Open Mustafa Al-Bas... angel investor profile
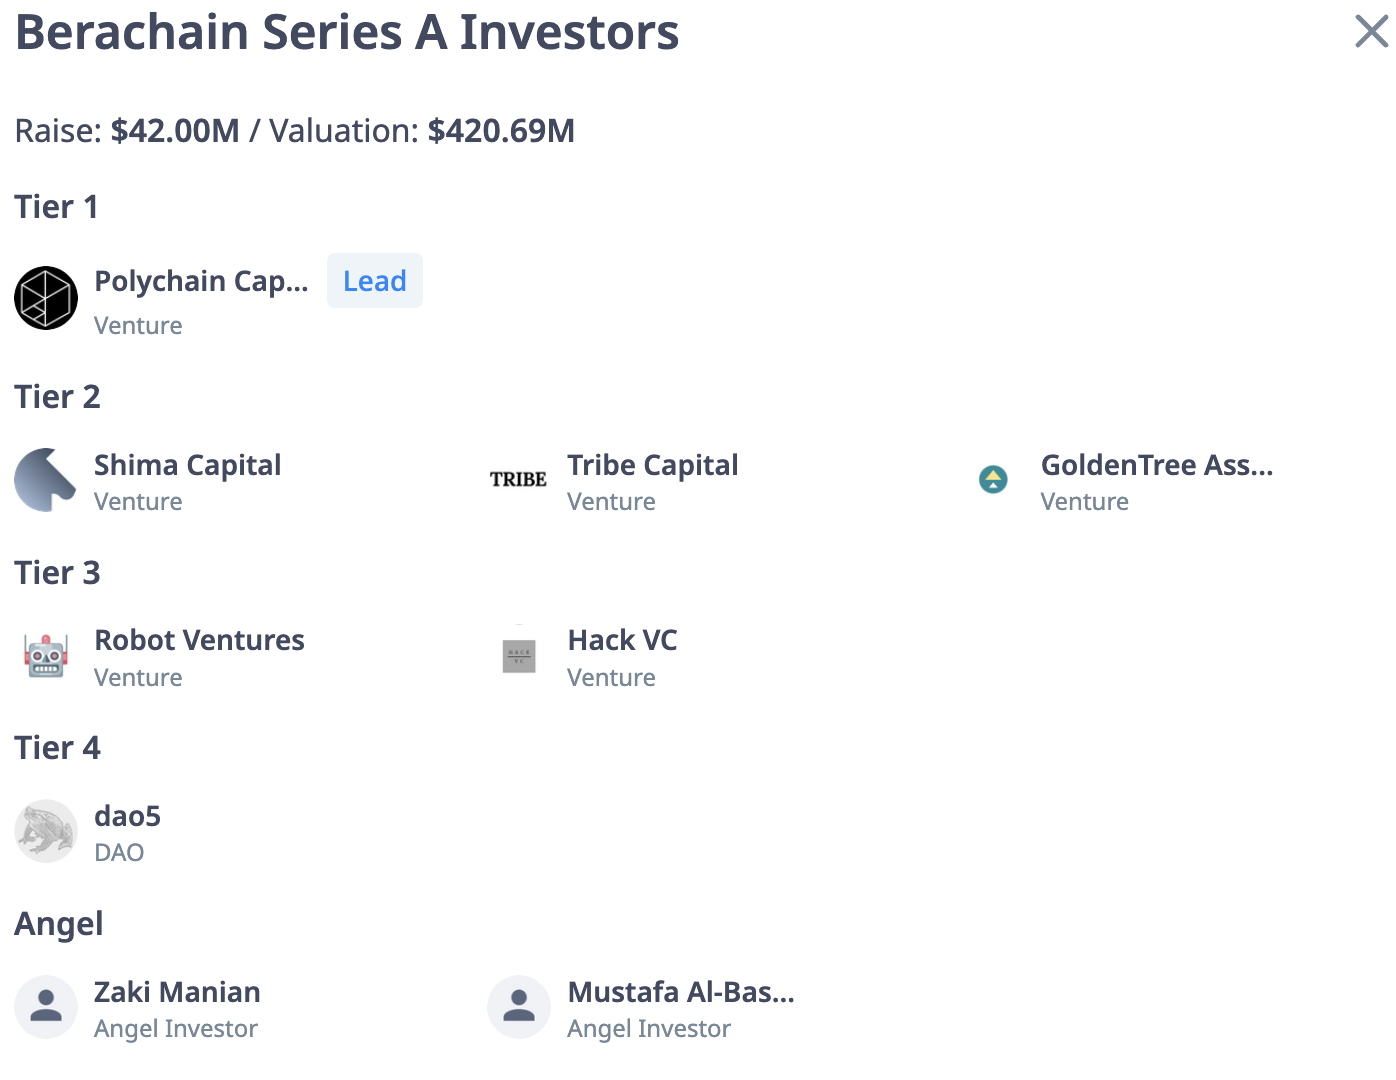The height and width of the screenshot is (1080, 1396). [x=681, y=992]
